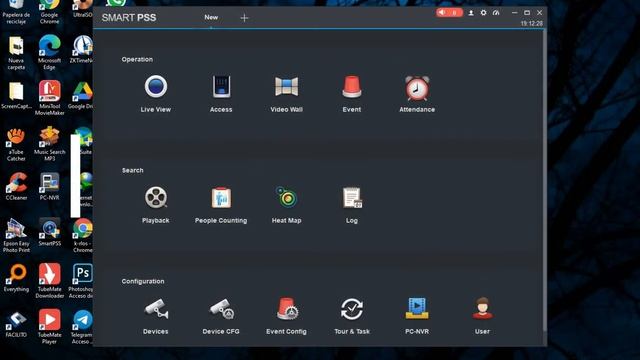The width and height of the screenshot is (640, 360).
Task: Click the SmartPSS window vertical scrollbar
Action: (544, 180)
